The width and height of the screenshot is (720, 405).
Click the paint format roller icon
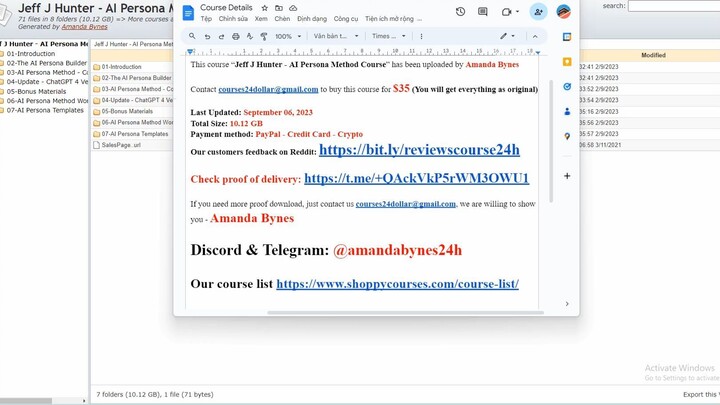point(263,36)
